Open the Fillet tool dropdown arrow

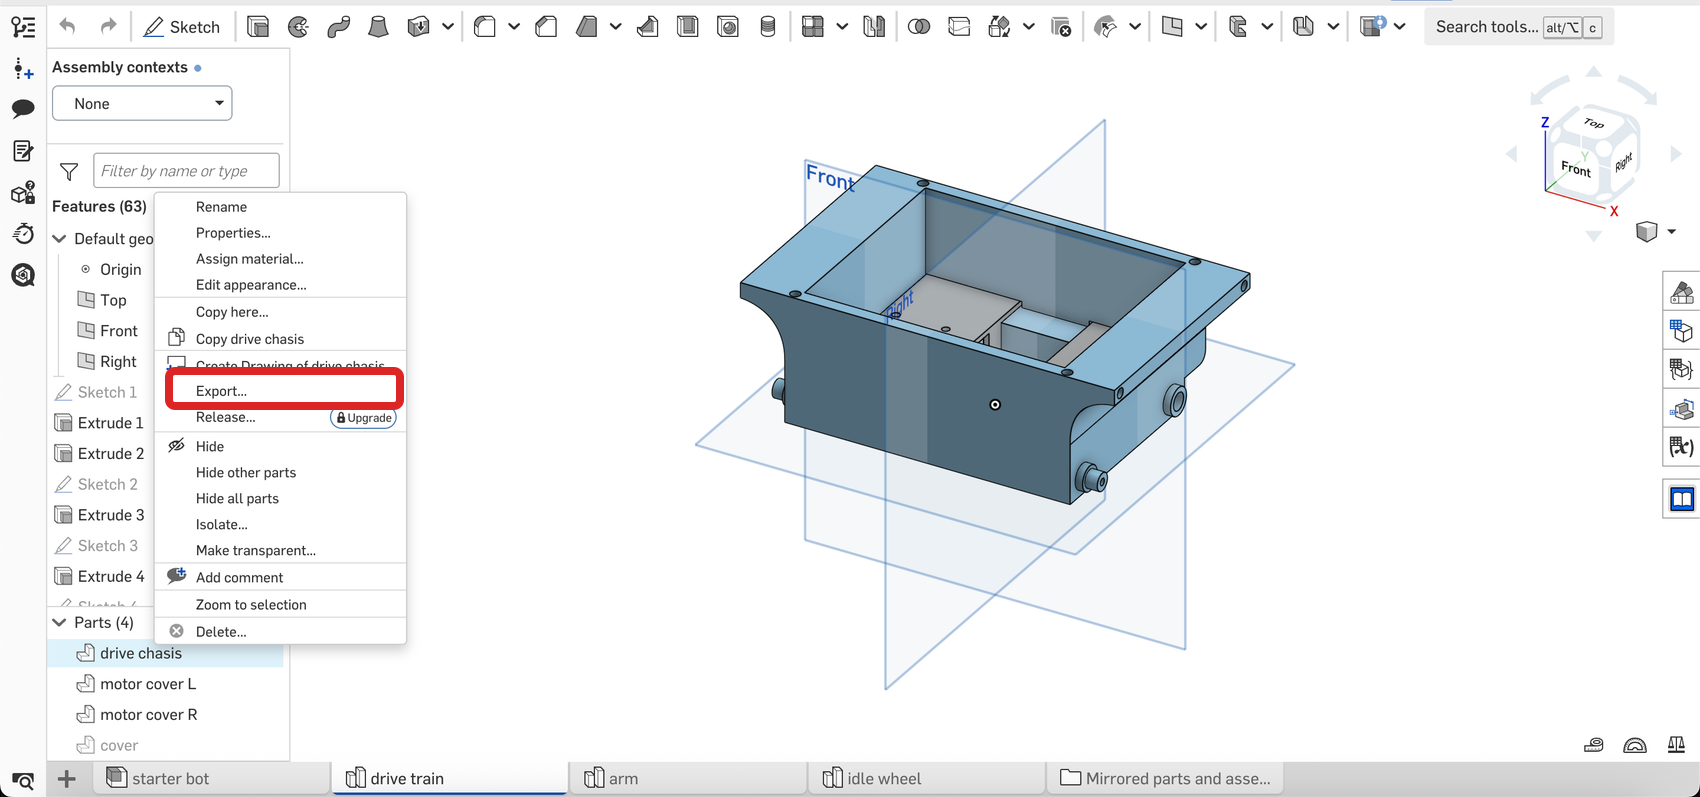(x=514, y=27)
